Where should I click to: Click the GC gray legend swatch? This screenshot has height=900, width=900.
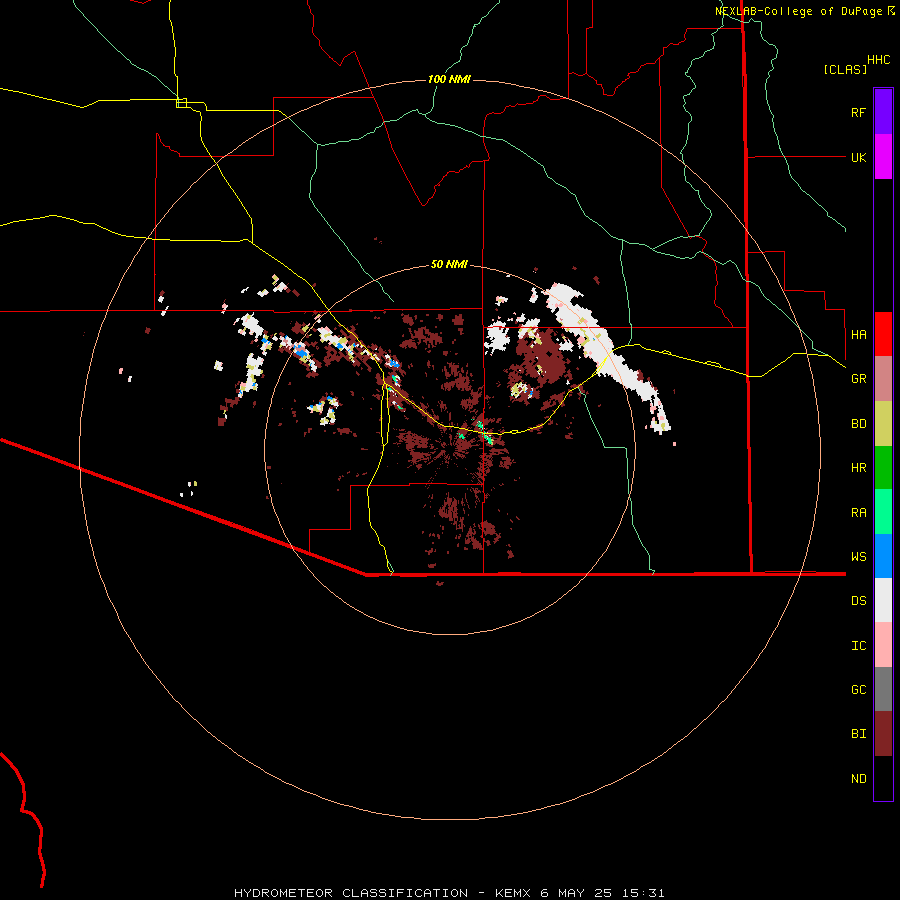tap(883, 689)
